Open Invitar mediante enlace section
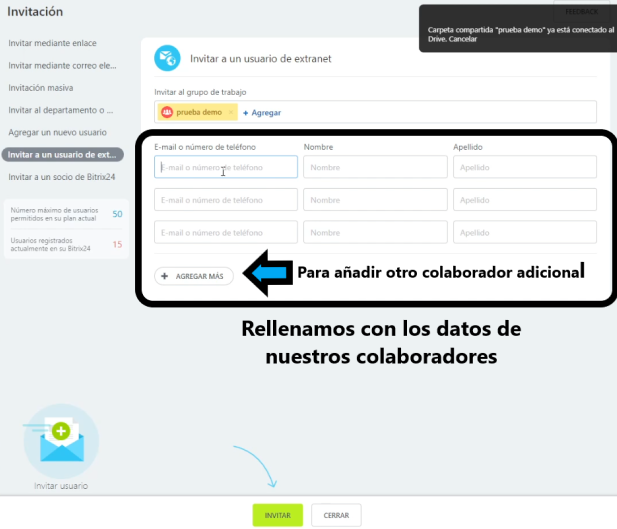Image resolution: width=617 pixels, height=529 pixels. (52, 44)
